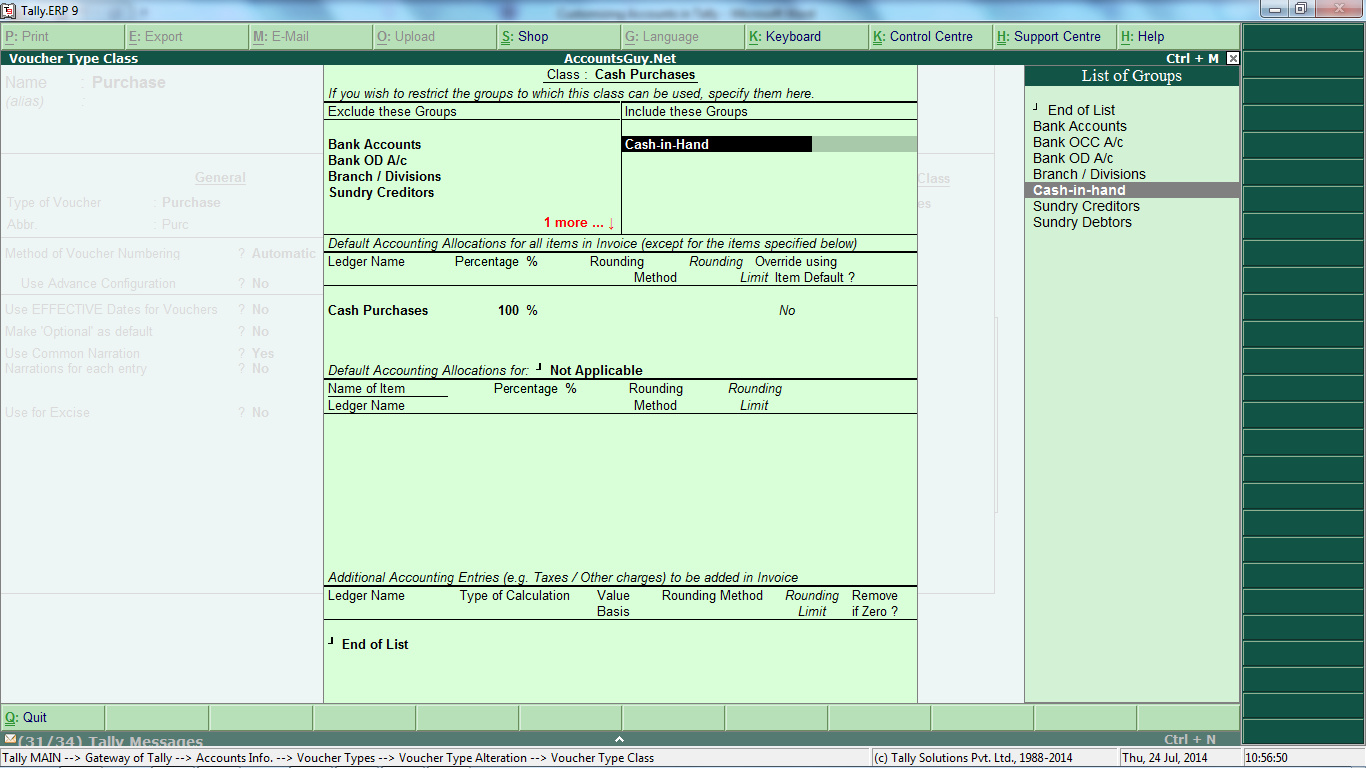Click the navigation breadcrumb path text

tap(328, 758)
